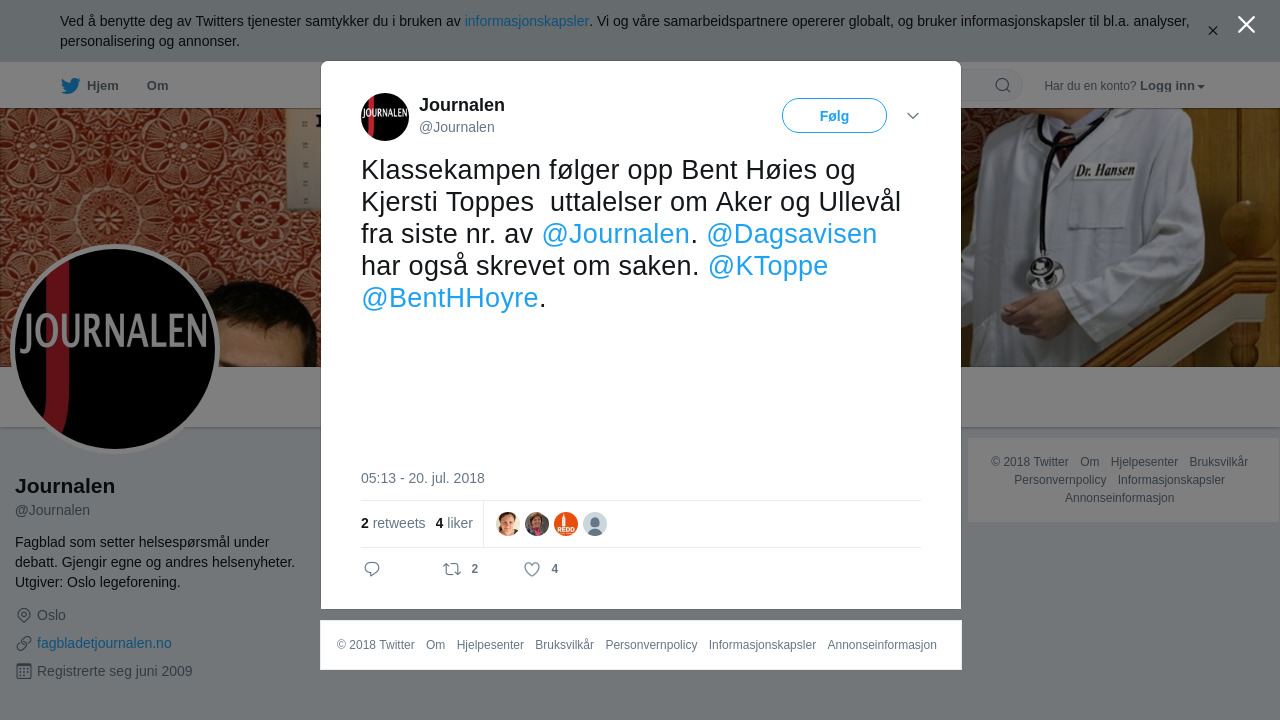Open the Om menu item
This screenshot has height=720, width=1280.
(157, 86)
